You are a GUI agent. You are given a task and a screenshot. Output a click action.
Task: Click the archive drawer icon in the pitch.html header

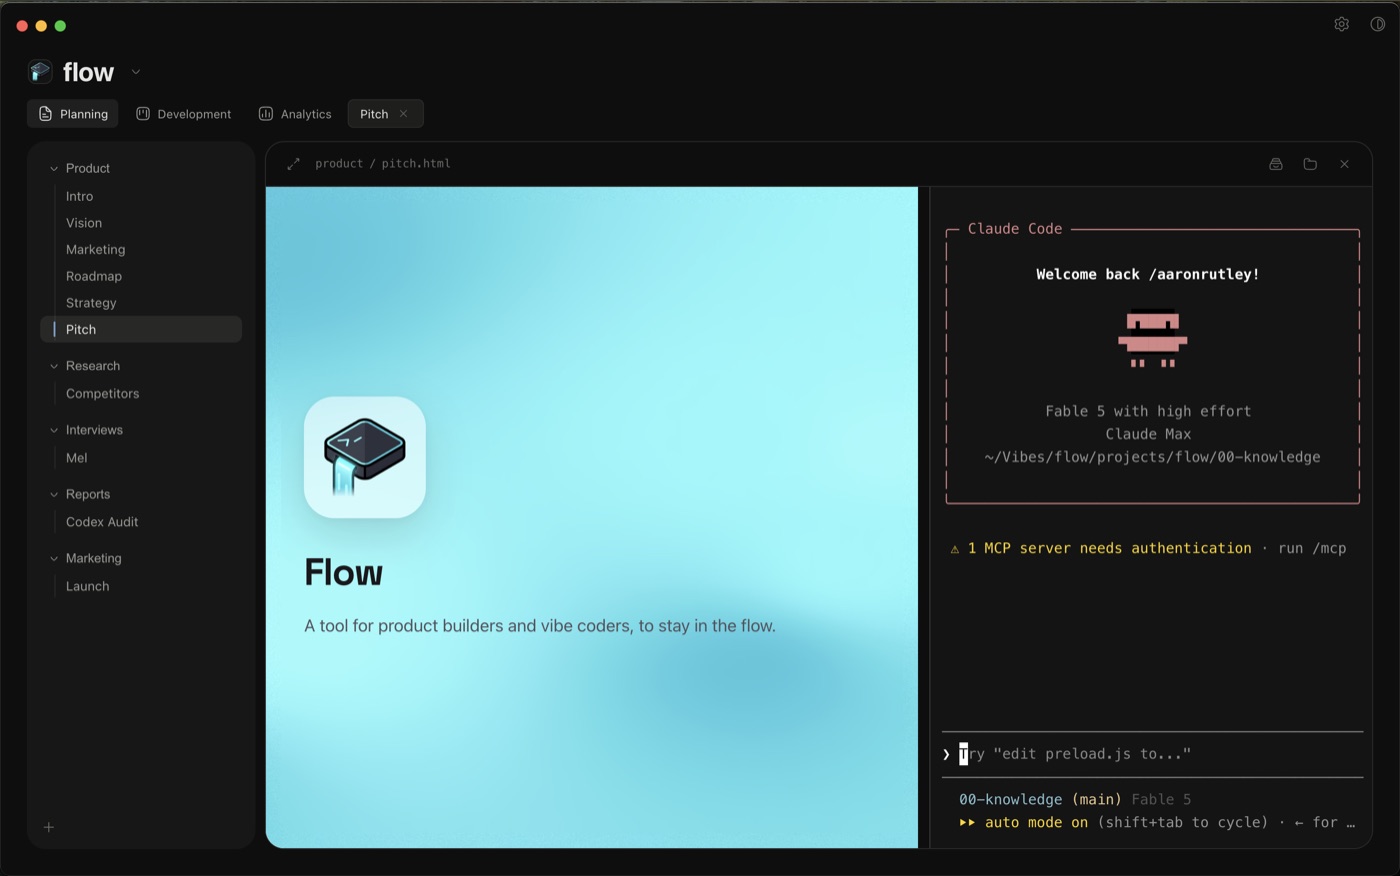click(1276, 164)
